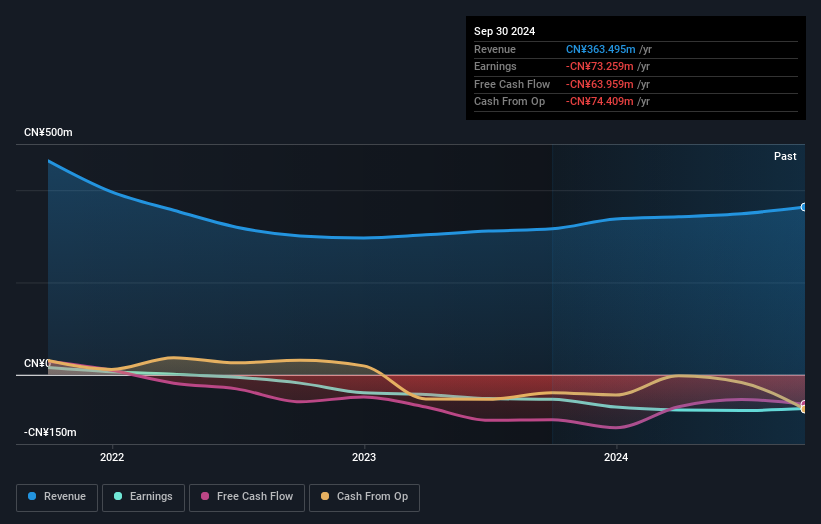Click the -CN¥73.259m earnings value

tap(600, 66)
